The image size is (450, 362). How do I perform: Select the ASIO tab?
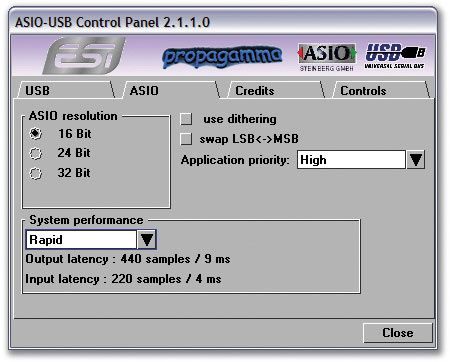click(171, 90)
